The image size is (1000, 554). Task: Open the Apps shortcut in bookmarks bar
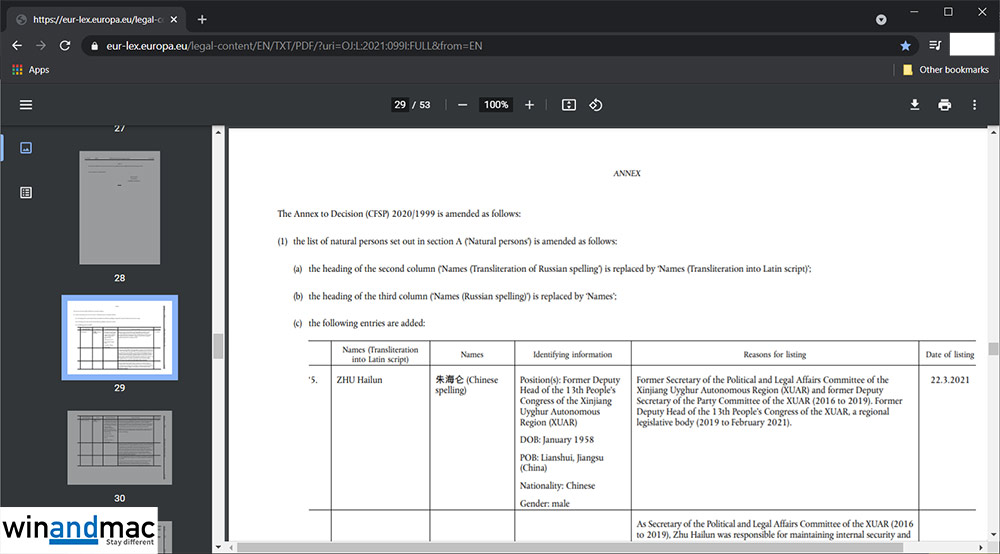click(x=30, y=70)
